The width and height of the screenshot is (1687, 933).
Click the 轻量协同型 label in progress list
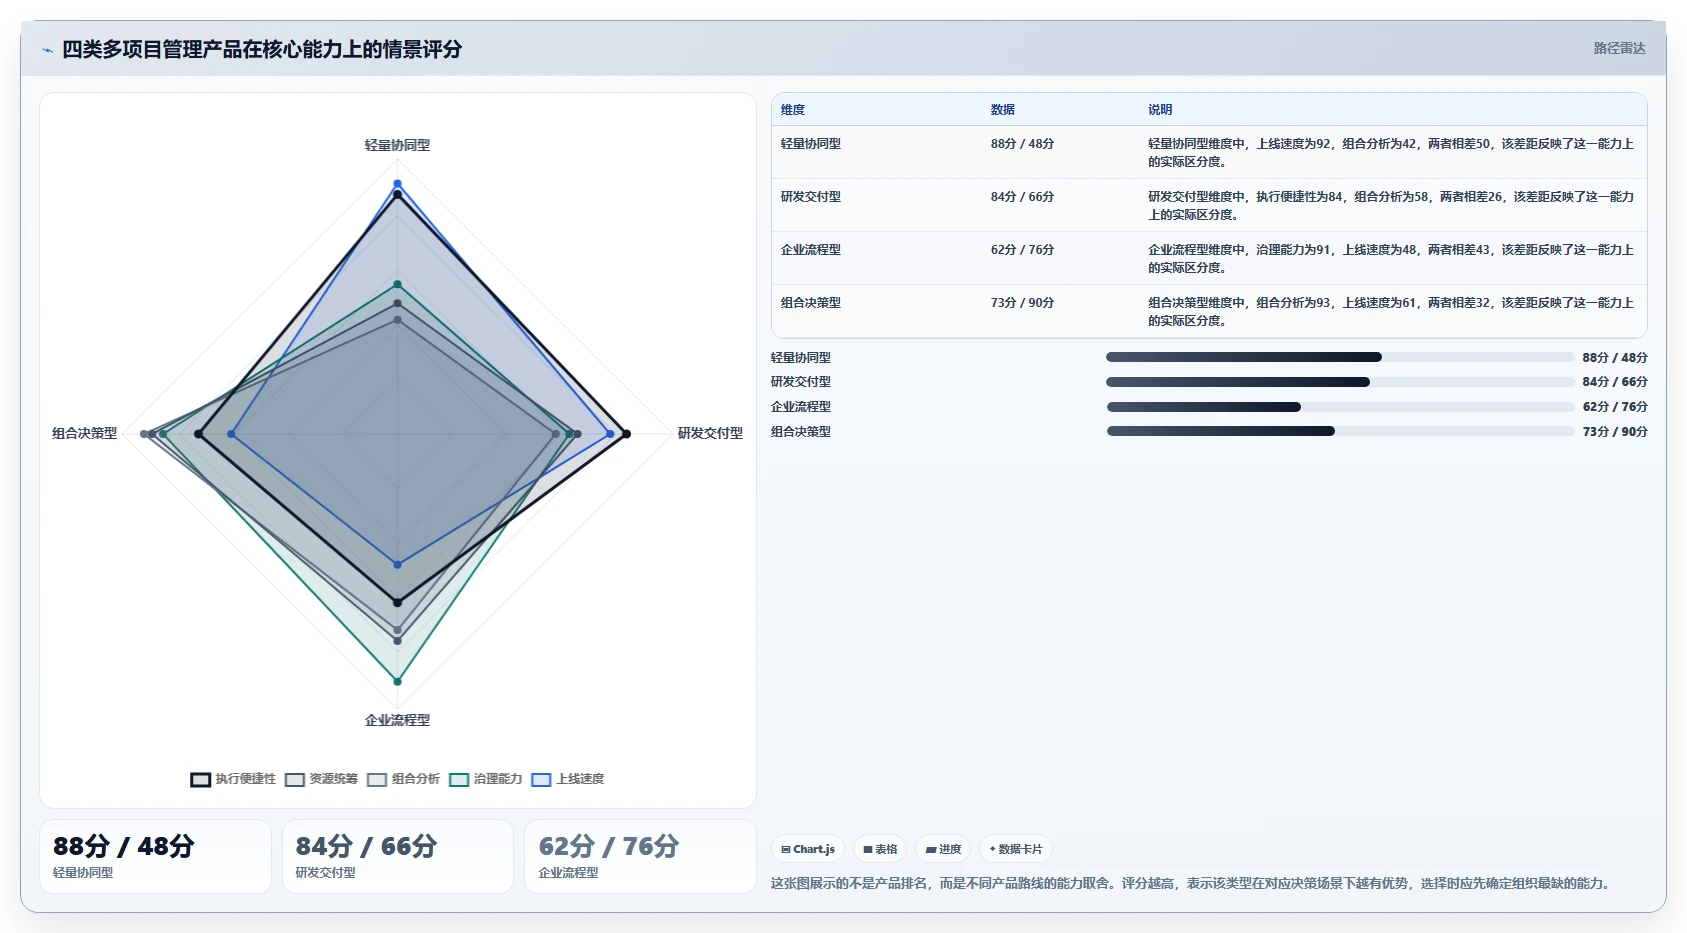801,357
